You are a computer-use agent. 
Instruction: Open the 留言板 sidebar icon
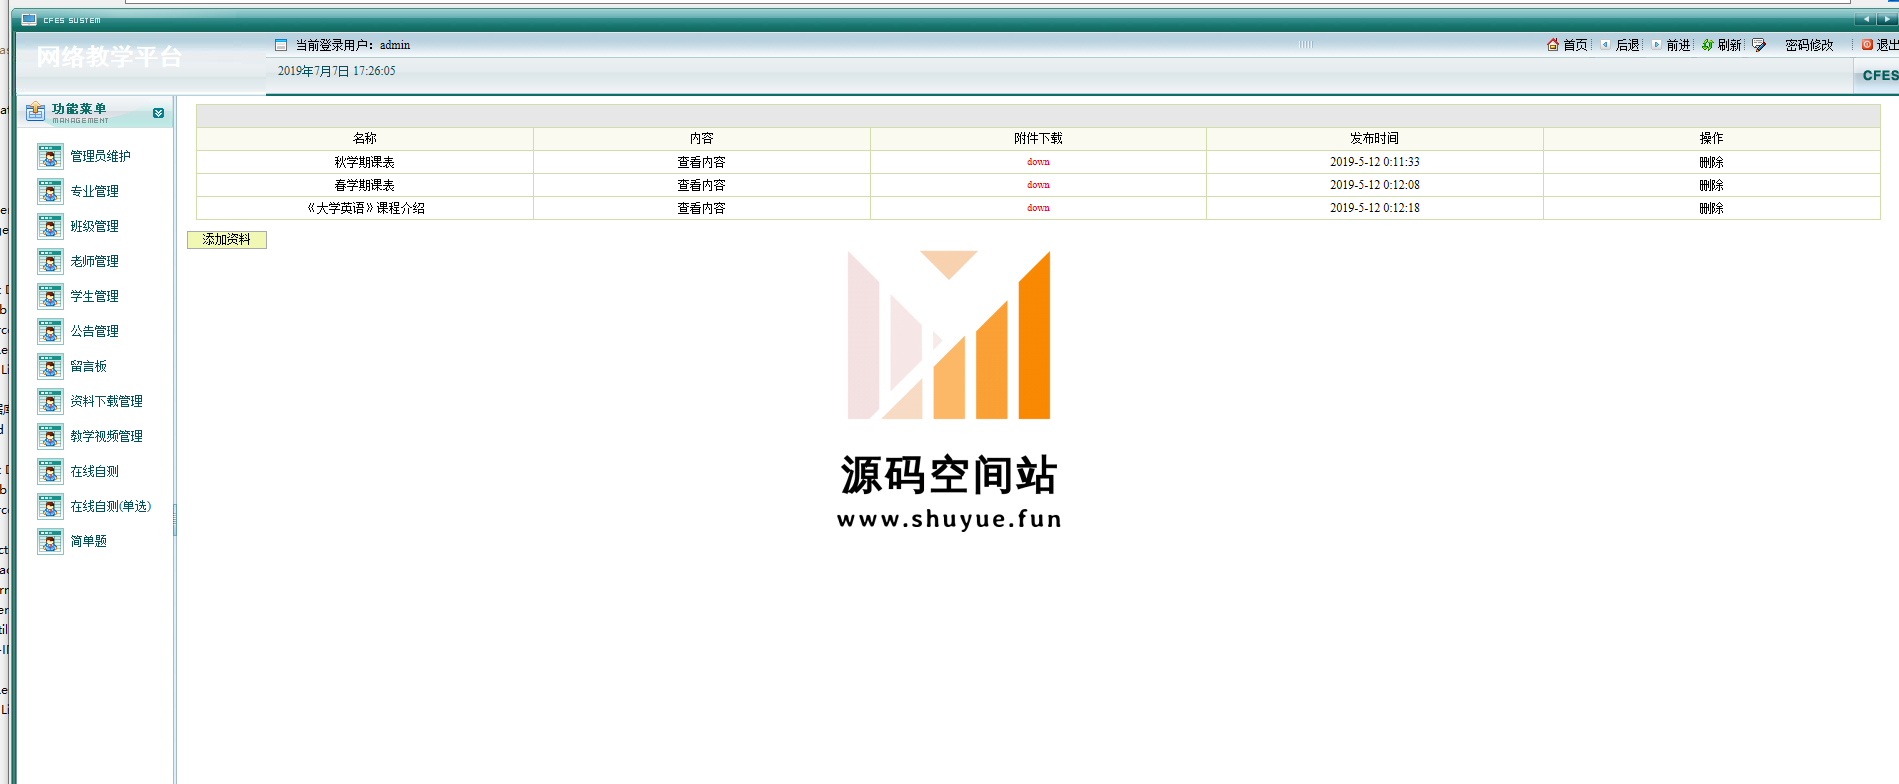point(50,366)
